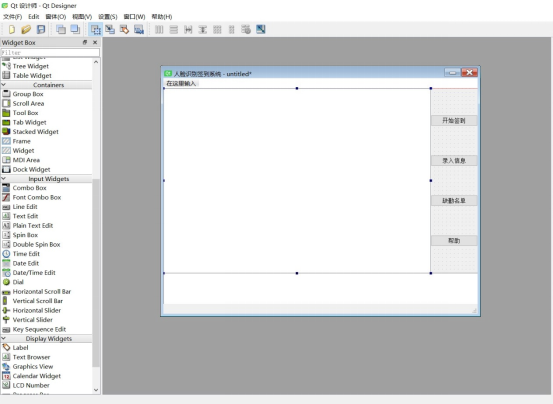Collapse the Display Widgets category

pos(4,338)
